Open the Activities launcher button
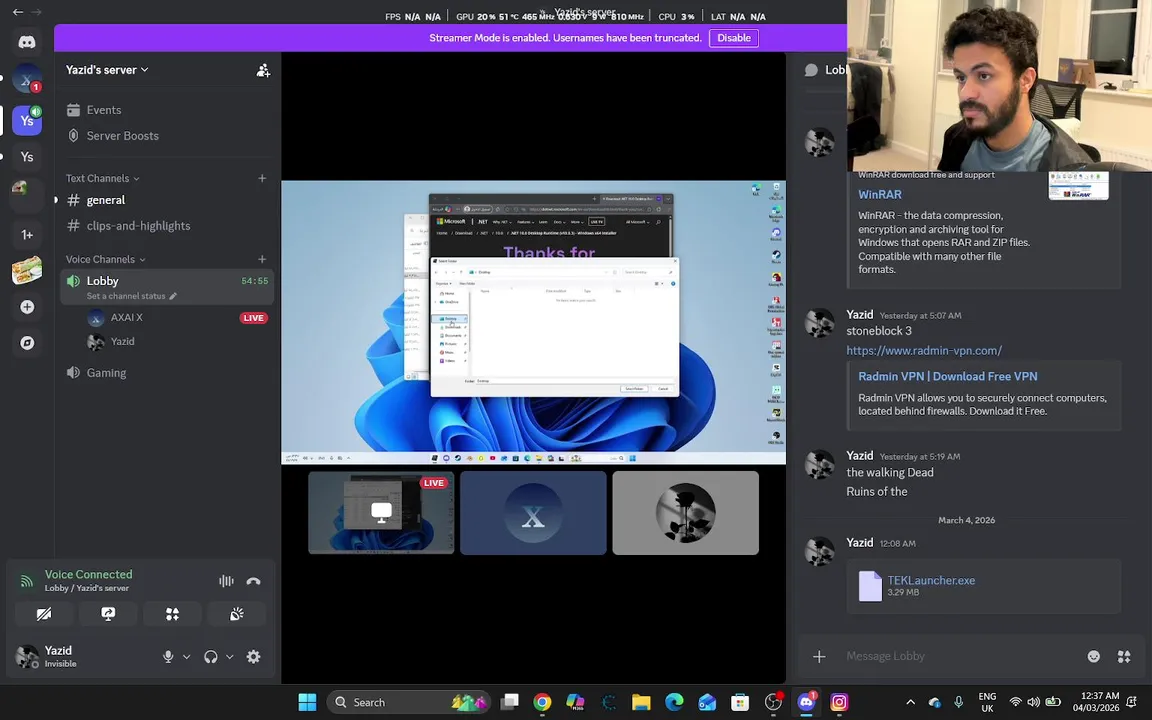This screenshot has height=720, width=1152. pyautogui.click(x=173, y=614)
